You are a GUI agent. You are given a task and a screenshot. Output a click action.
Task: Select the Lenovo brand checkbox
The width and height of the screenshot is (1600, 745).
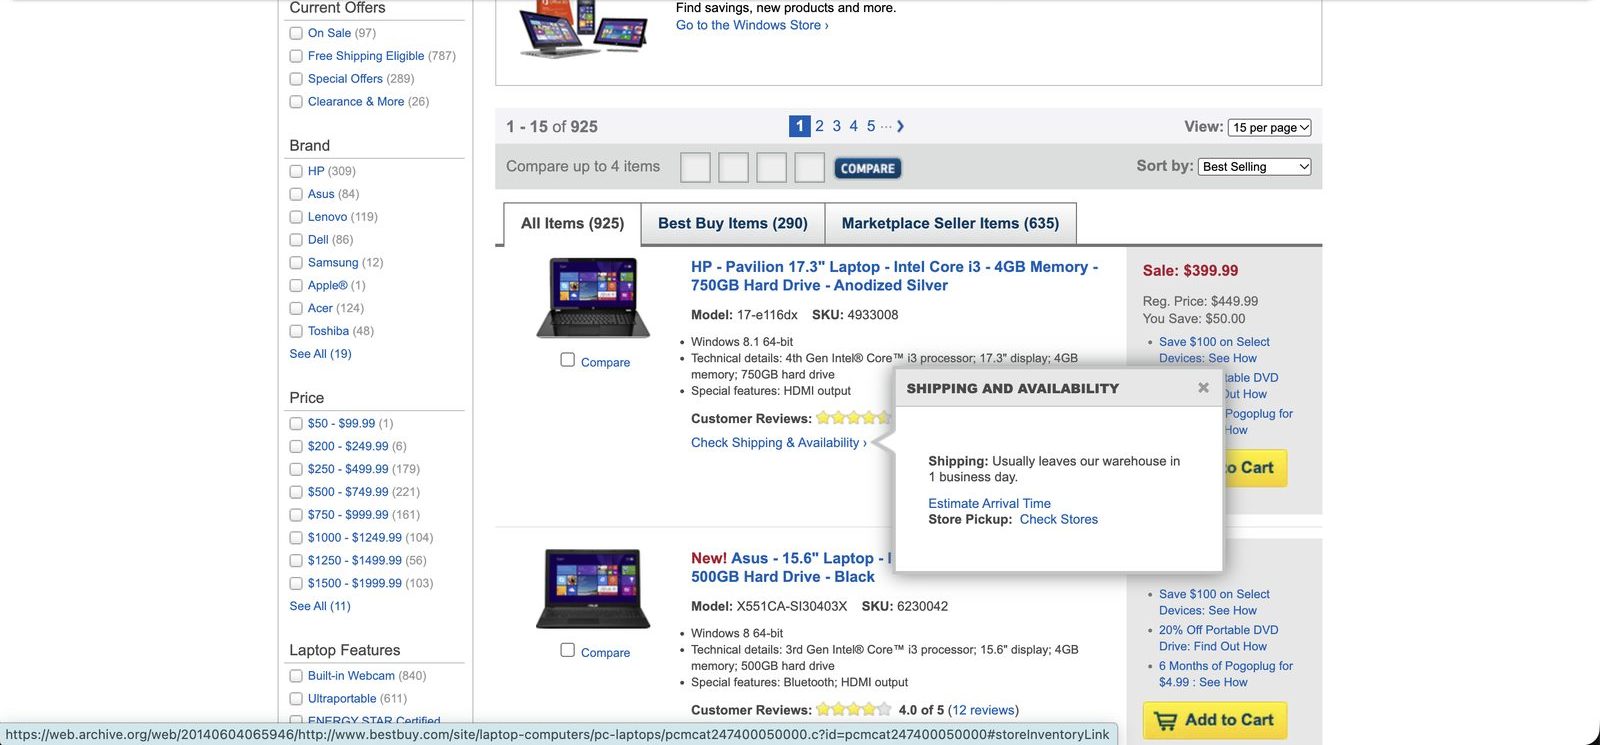click(x=296, y=217)
